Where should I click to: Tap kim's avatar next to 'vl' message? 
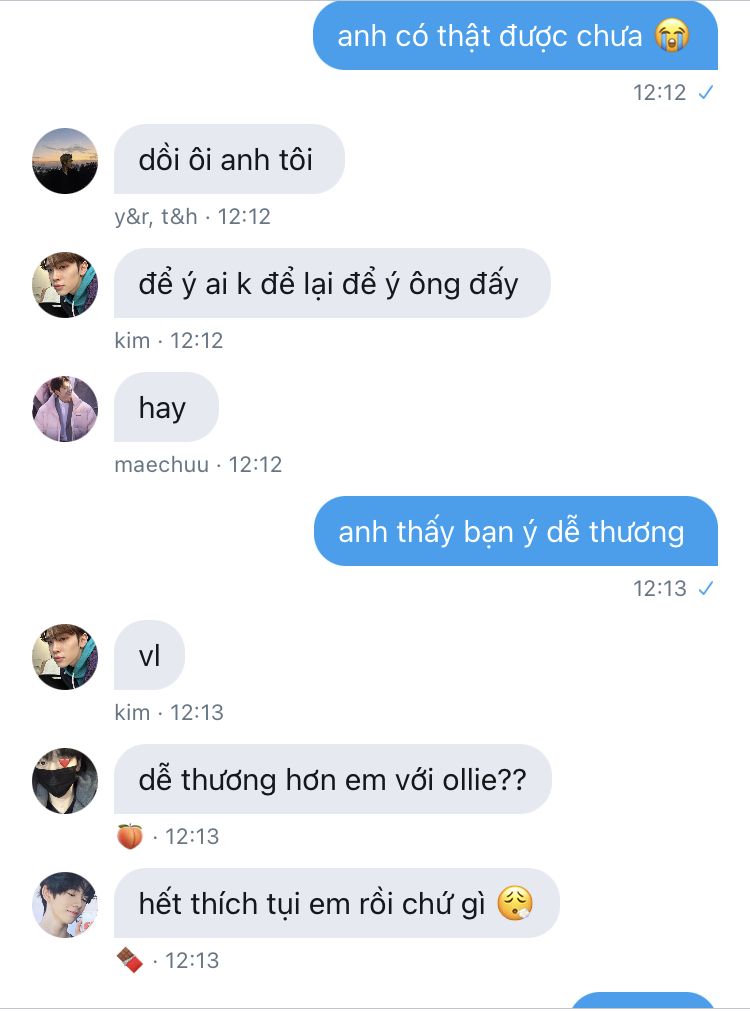(x=65, y=656)
